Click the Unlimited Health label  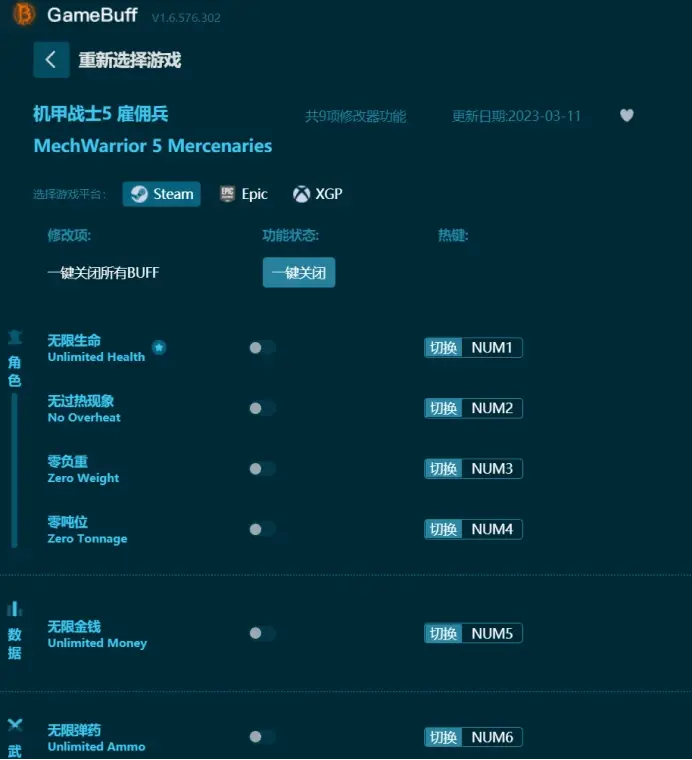[96, 357]
